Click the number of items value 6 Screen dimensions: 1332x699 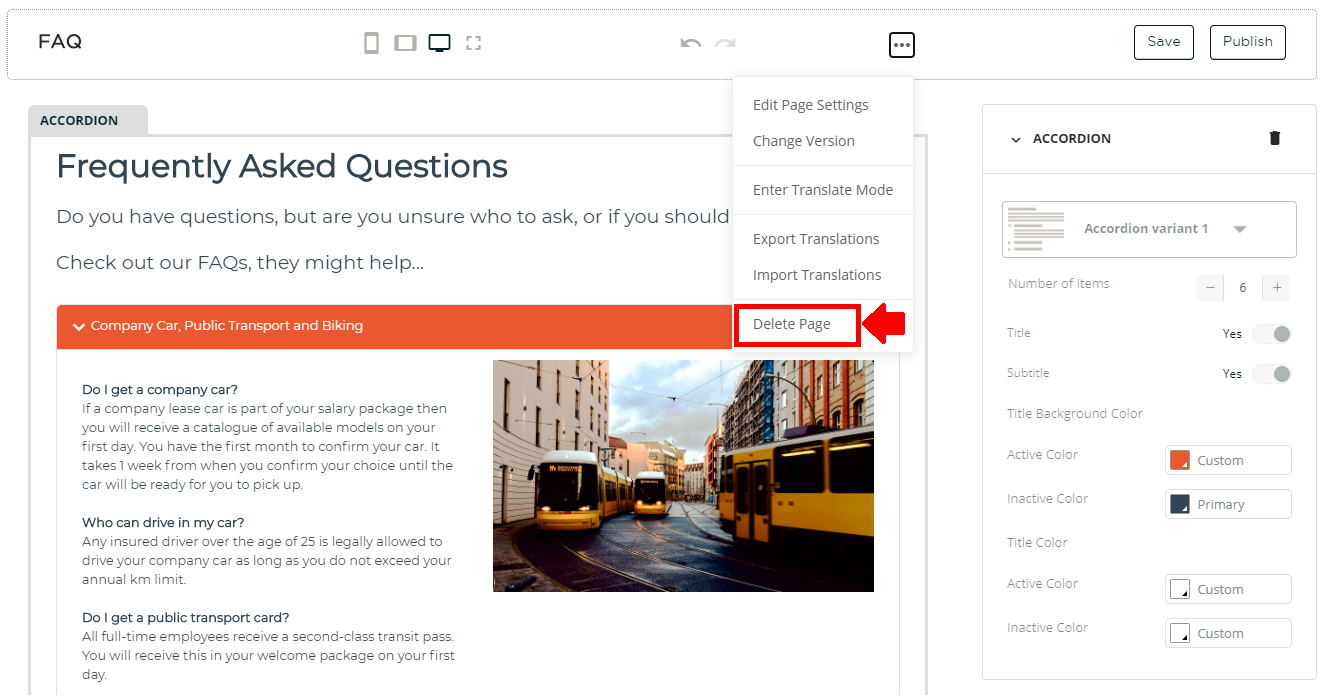pos(1243,288)
